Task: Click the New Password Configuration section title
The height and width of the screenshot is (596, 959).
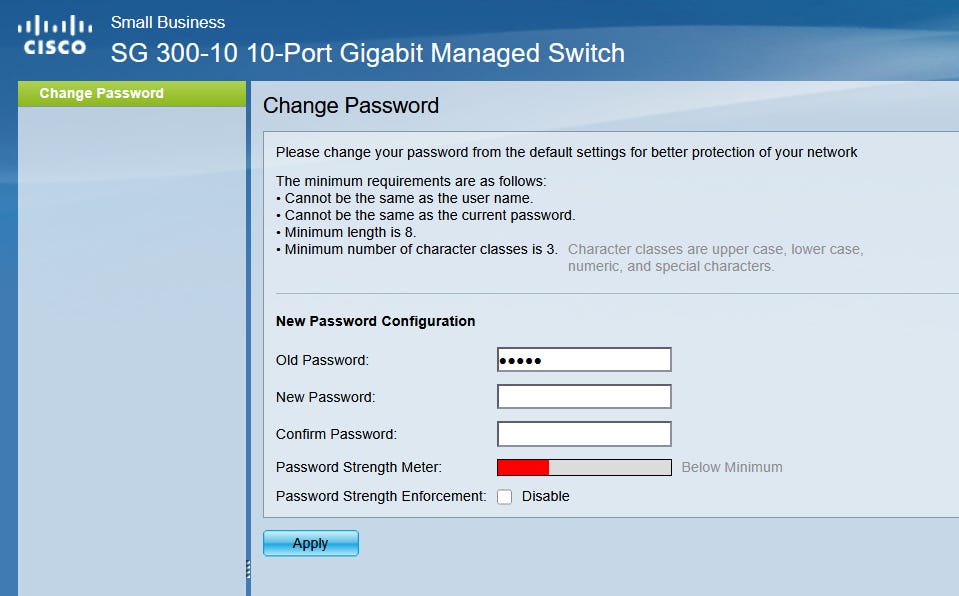Action: (x=375, y=321)
